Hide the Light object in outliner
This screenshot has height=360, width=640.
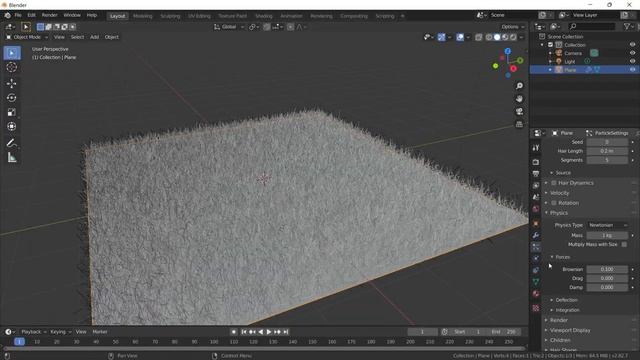pyautogui.click(x=632, y=61)
